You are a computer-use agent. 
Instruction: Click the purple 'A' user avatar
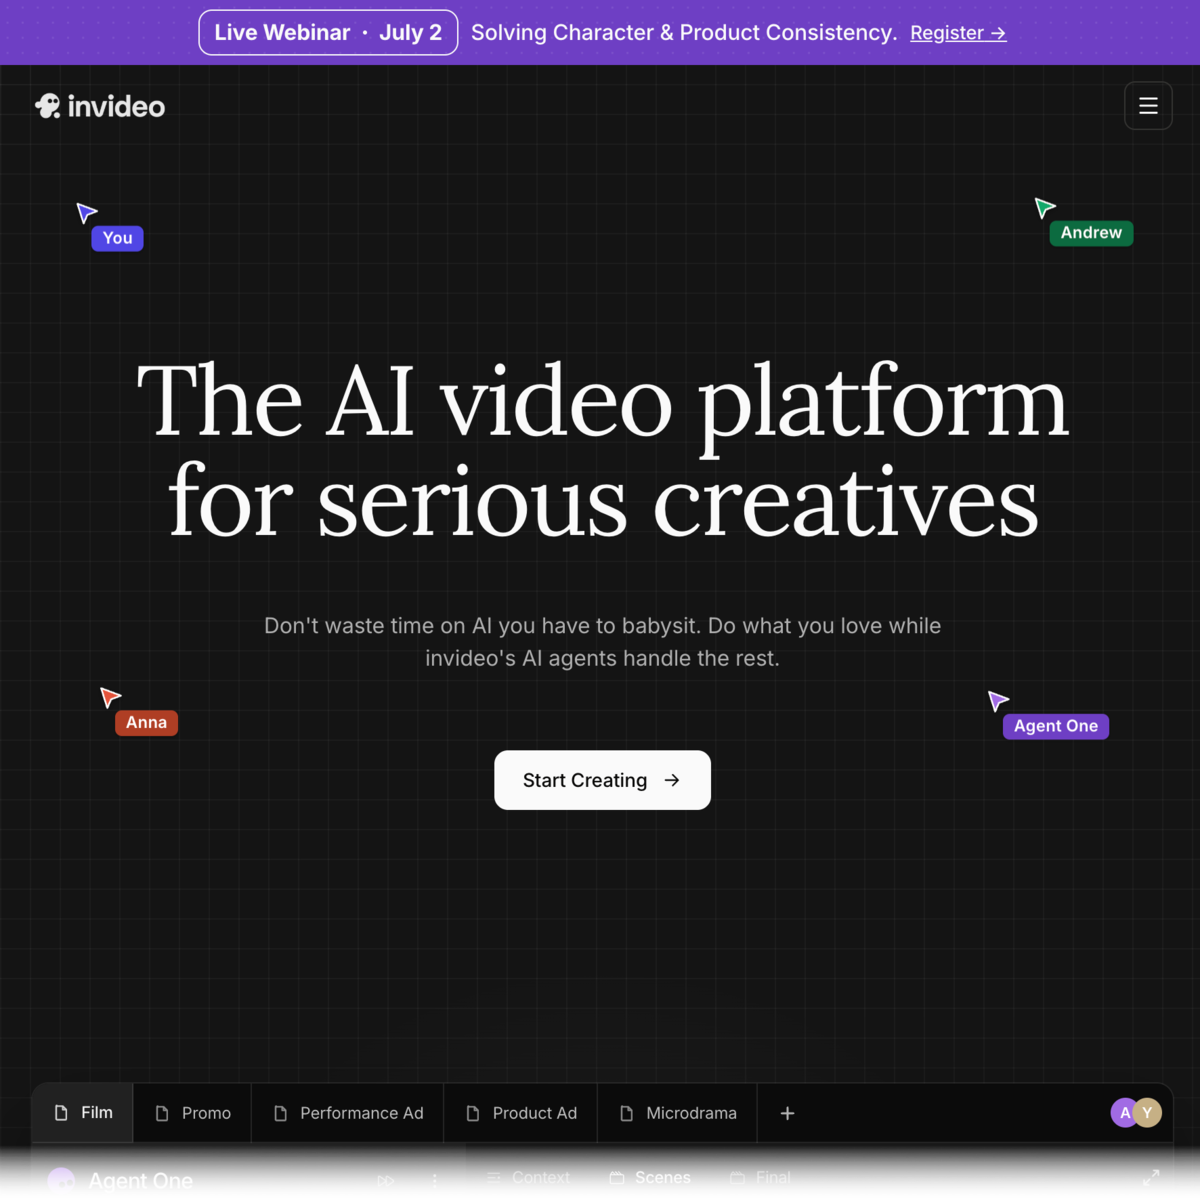coord(1124,1112)
